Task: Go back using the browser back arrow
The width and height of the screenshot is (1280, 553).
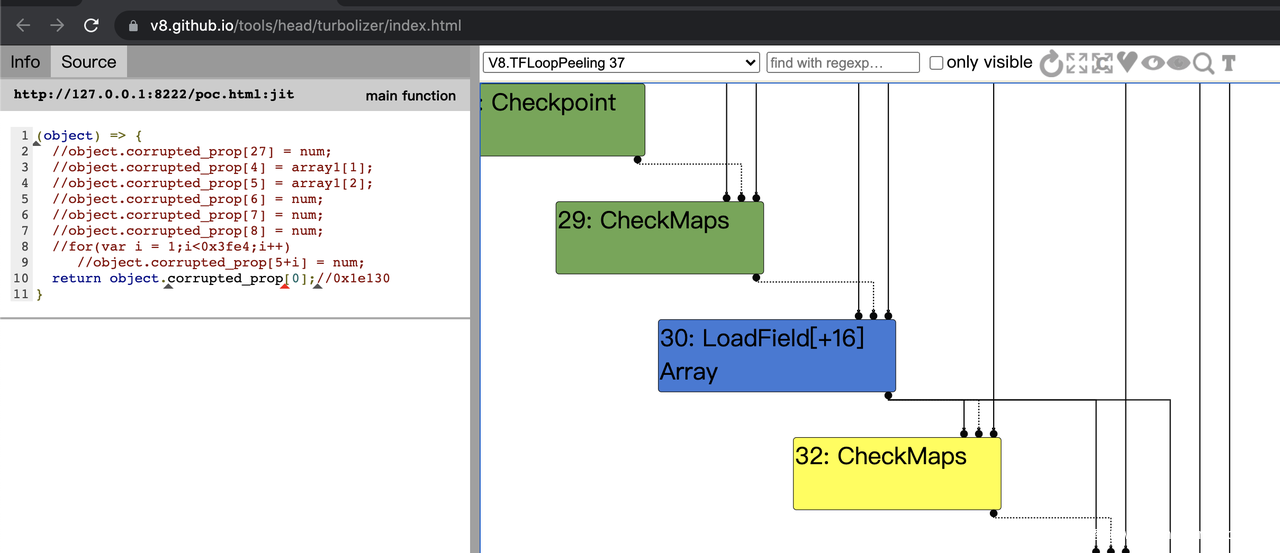Action: click(x=24, y=26)
